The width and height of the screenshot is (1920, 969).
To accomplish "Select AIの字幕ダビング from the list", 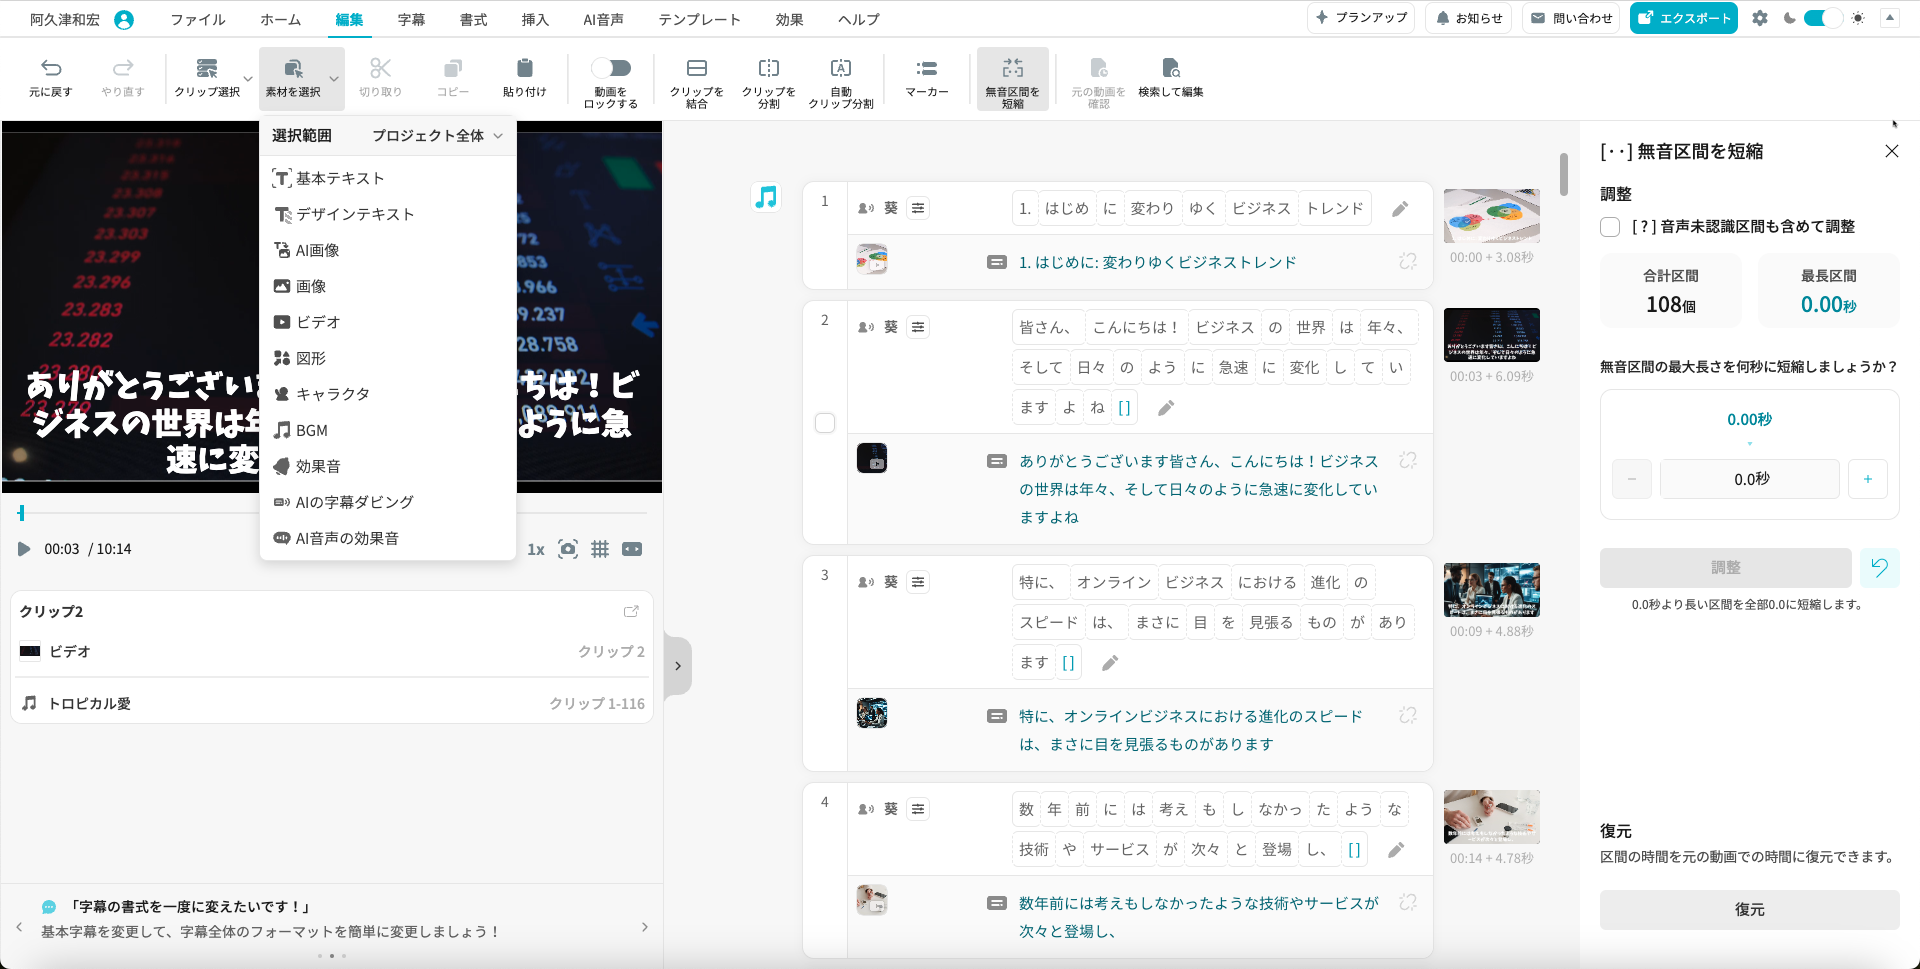I will pyautogui.click(x=388, y=502).
